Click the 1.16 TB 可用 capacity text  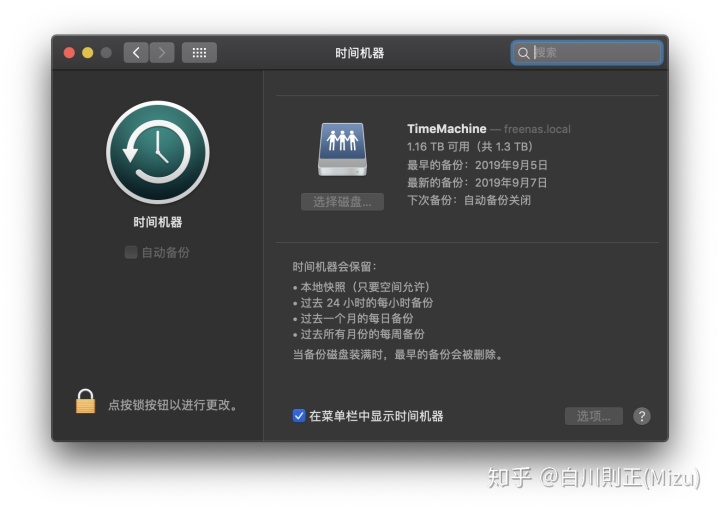tap(469, 146)
